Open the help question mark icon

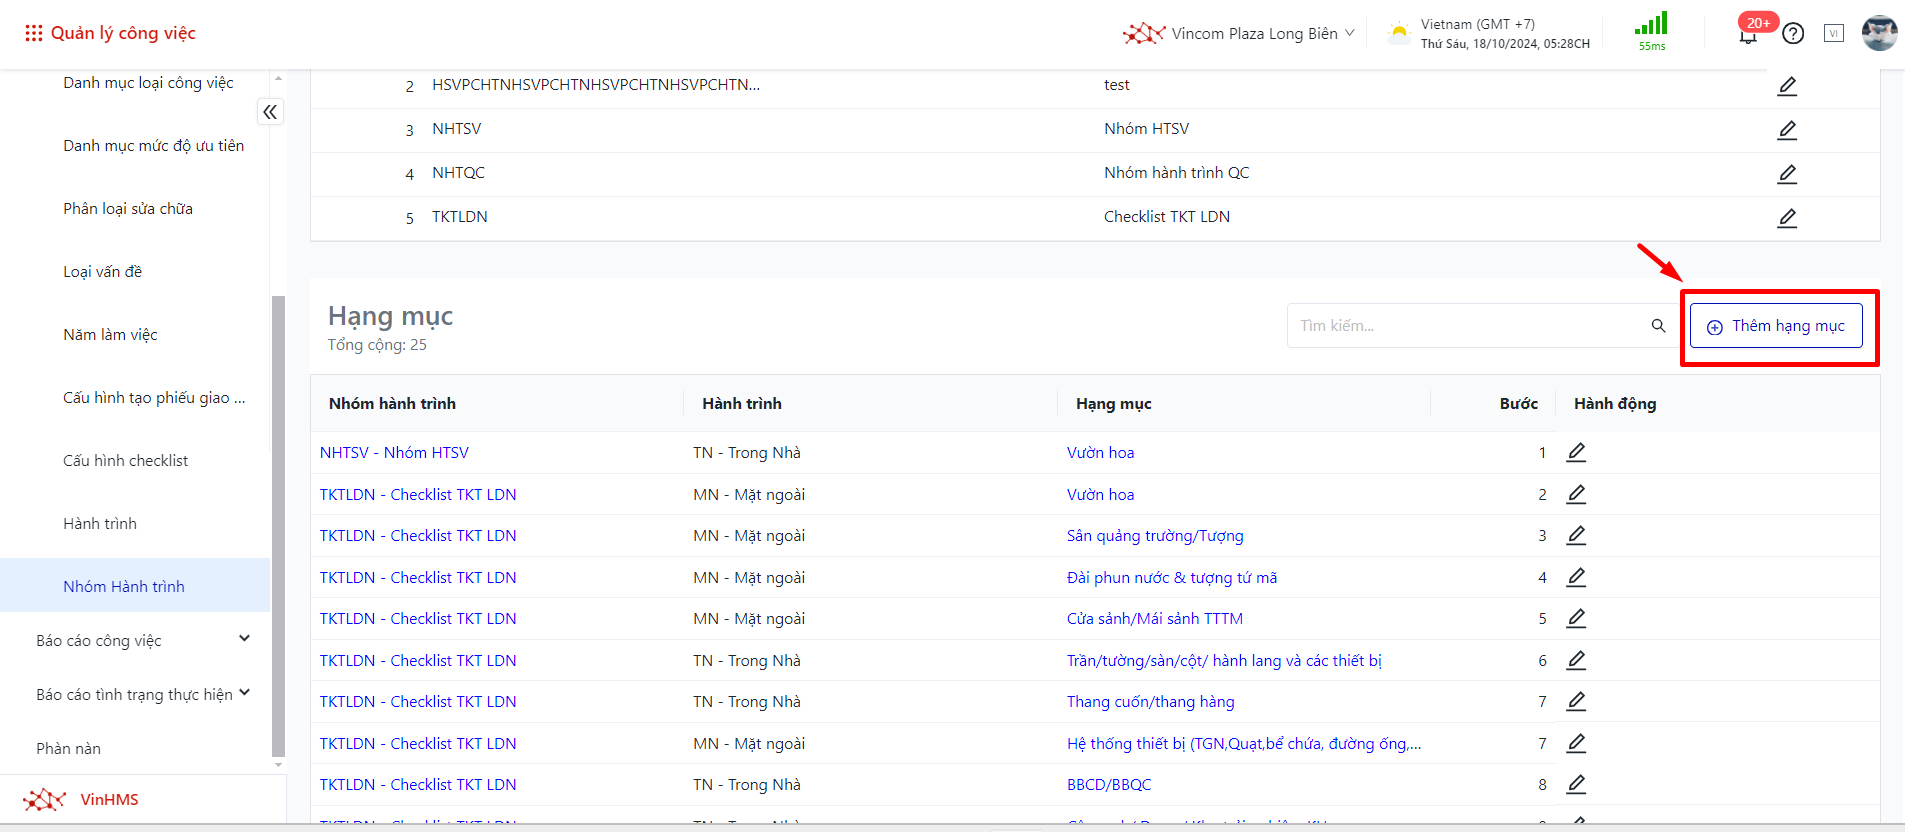point(1793,34)
